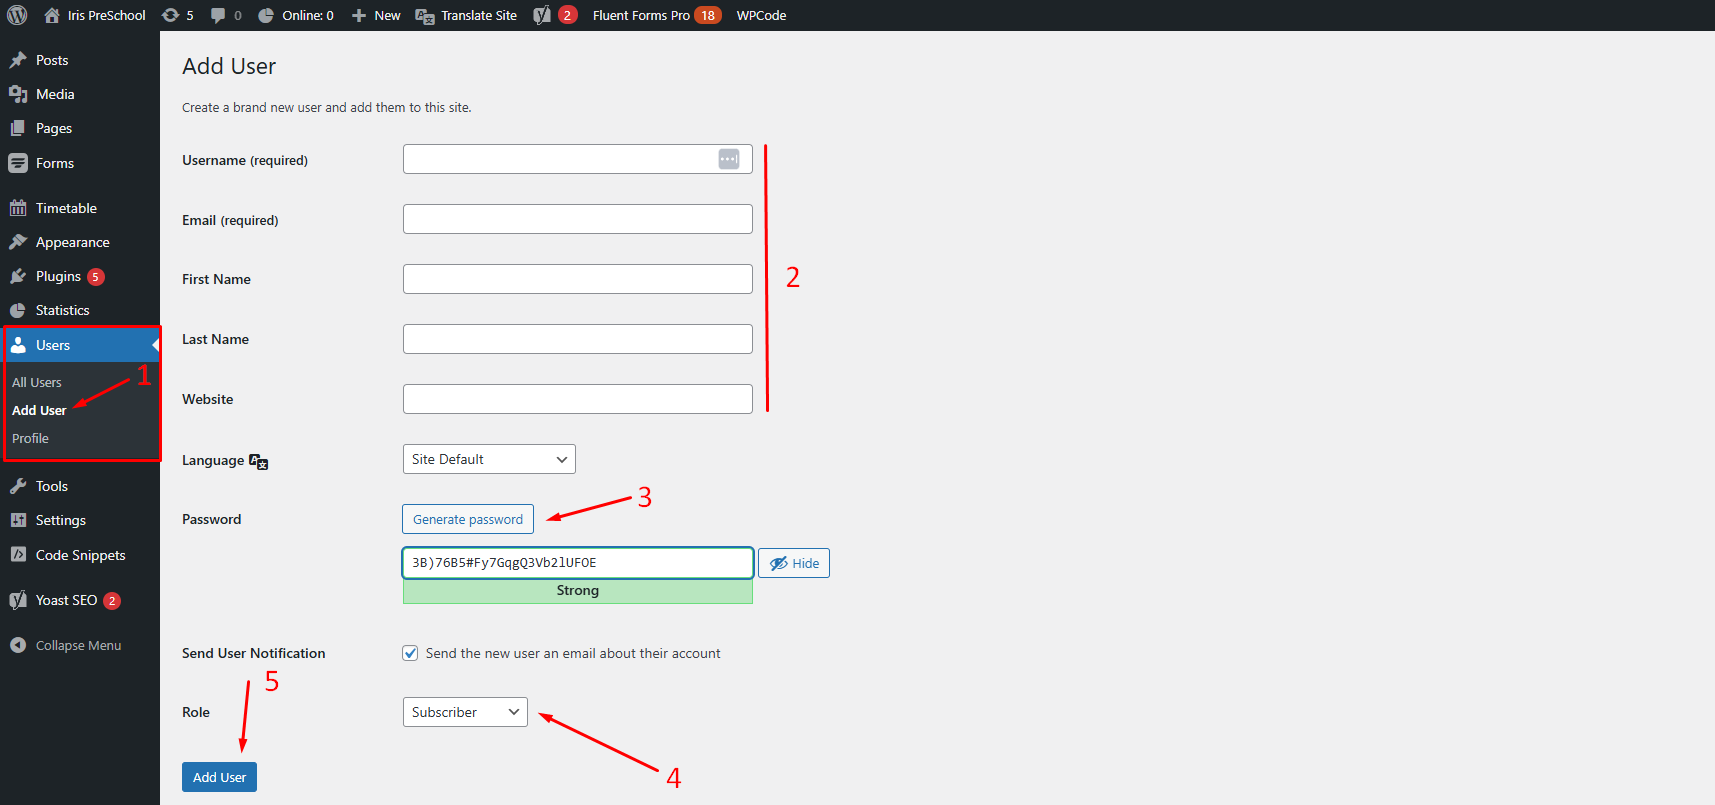Click the WordPress logo icon in admin bar

click(17, 15)
